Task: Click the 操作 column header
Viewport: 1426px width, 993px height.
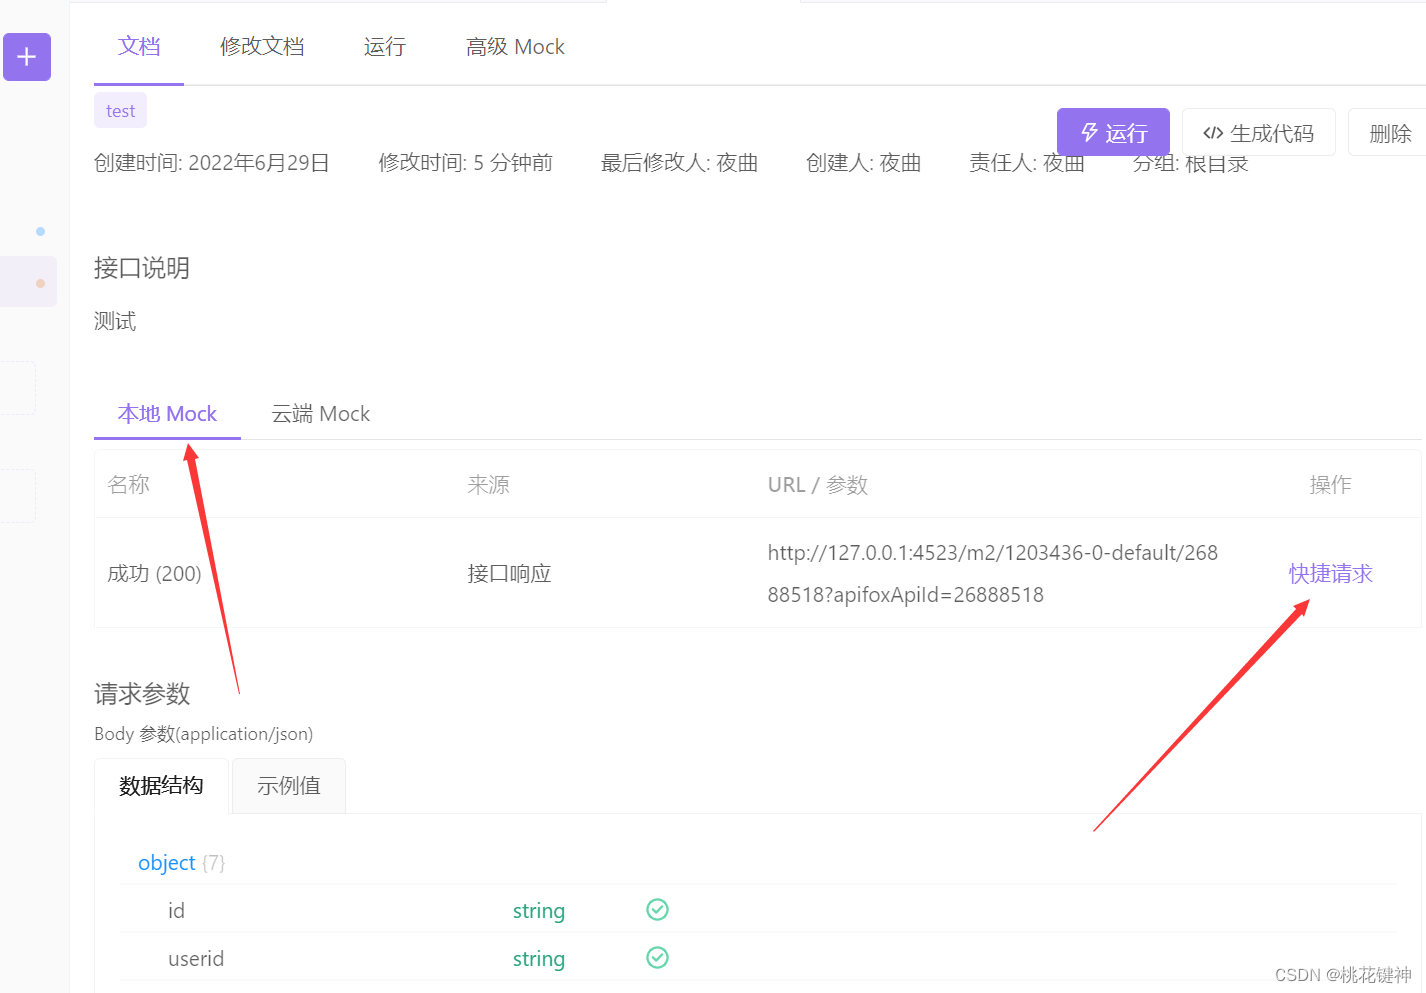Action: 1330,485
